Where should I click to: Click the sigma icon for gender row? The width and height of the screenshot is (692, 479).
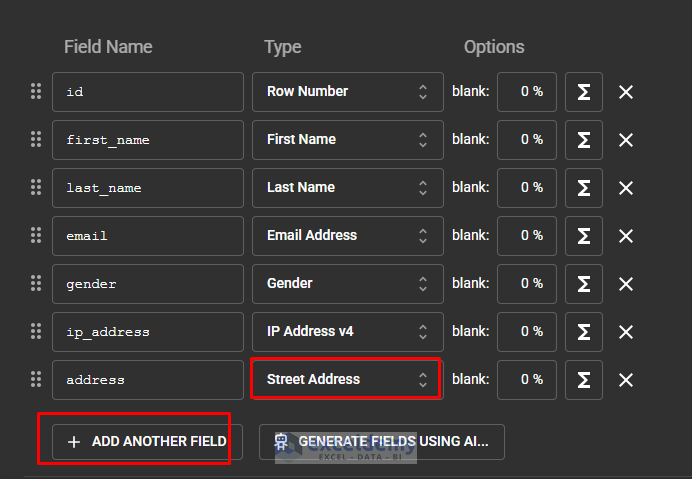point(584,284)
